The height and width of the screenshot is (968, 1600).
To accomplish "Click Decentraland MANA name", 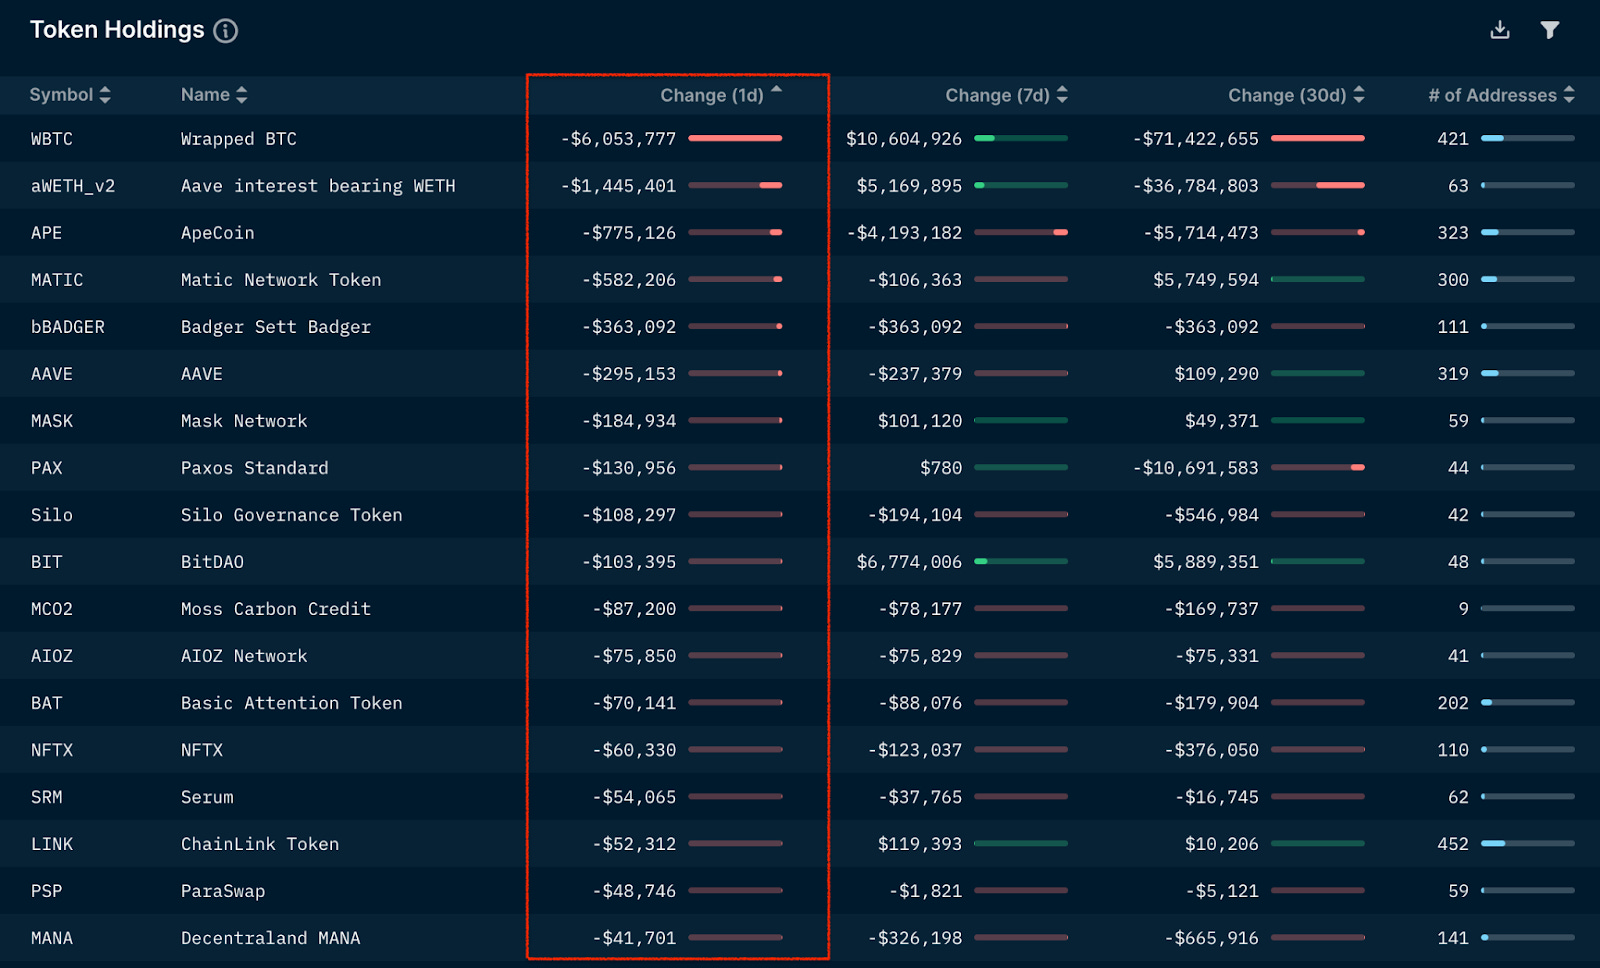I will coord(271,938).
